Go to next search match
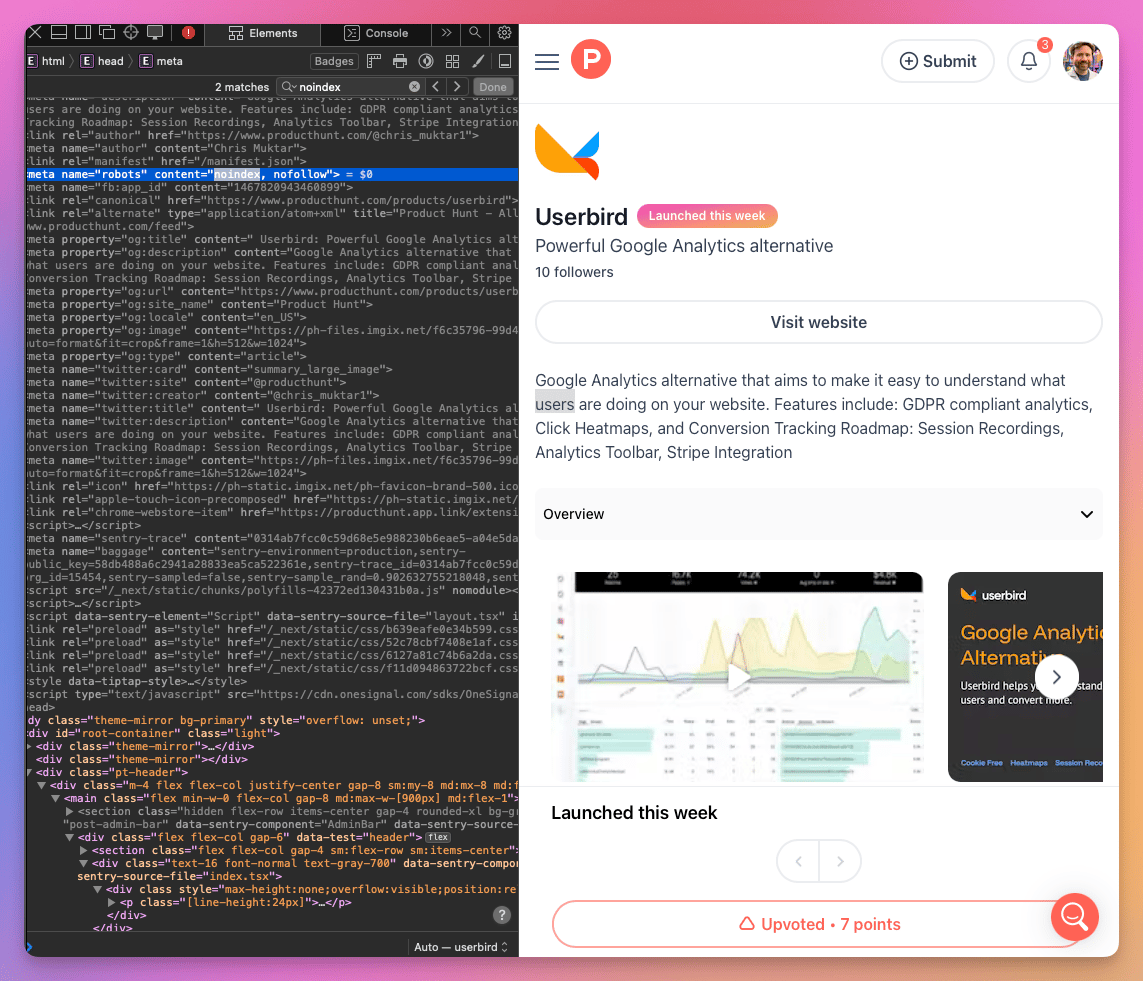Screen dimensions: 1143x981 pyautogui.click(x=457, y=86)
